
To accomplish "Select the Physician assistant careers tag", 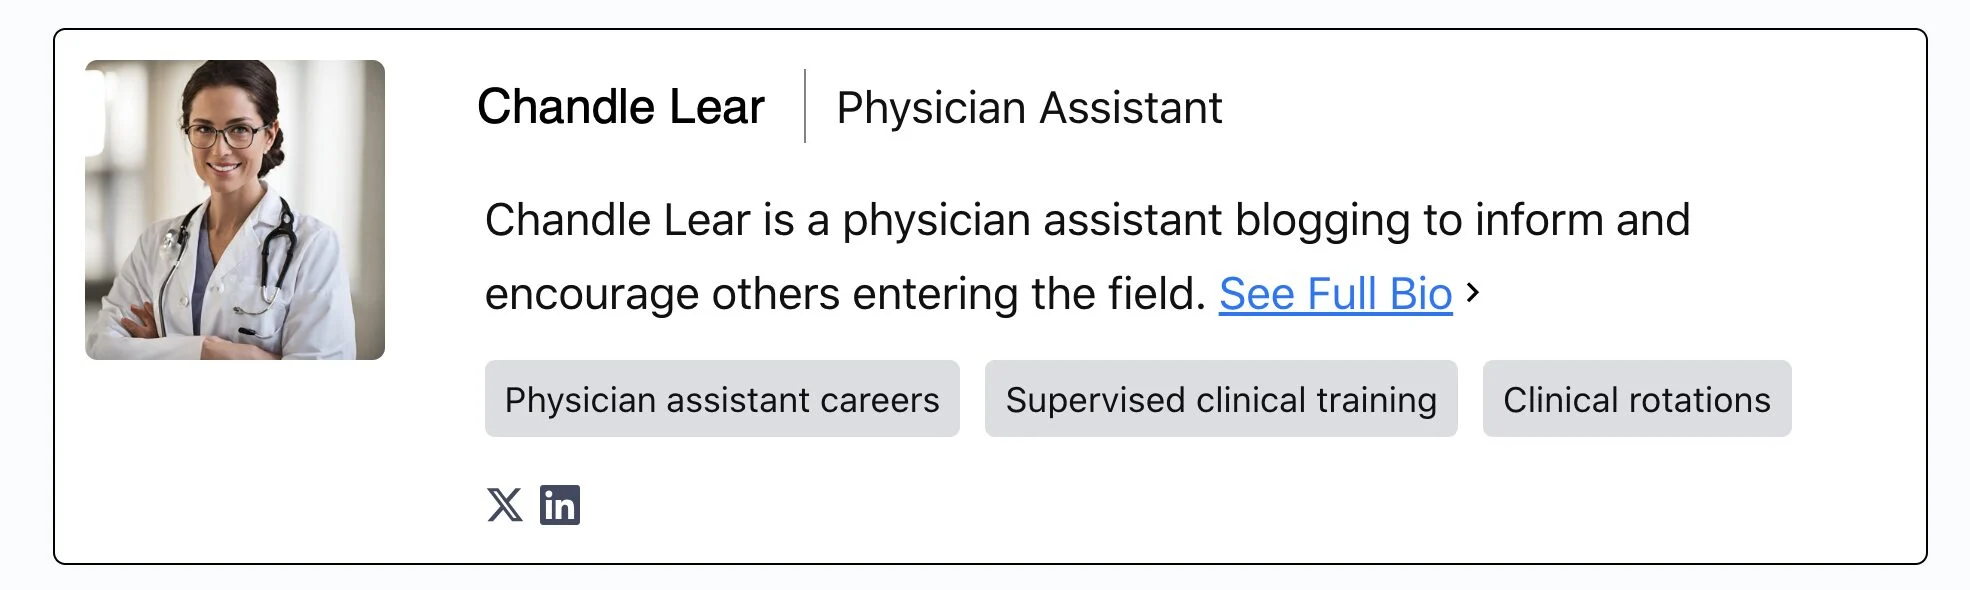I will [x=722, y=399].
